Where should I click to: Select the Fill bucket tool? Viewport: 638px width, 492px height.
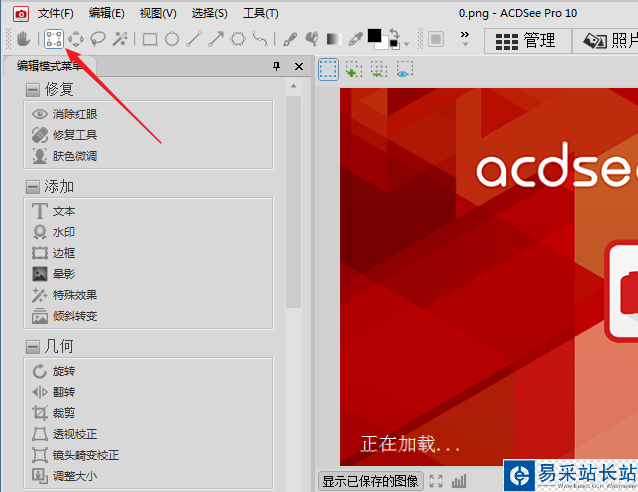click(312, 39)
